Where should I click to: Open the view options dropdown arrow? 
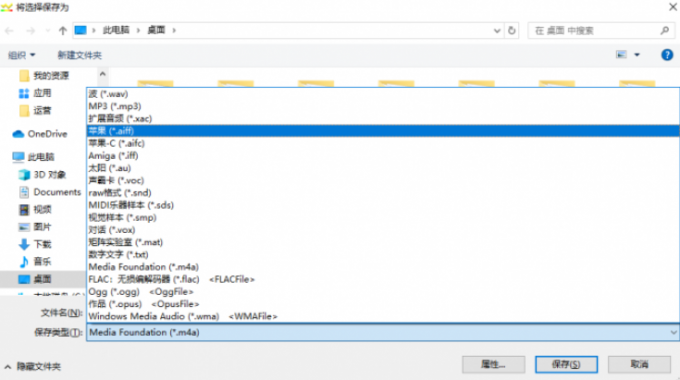click(637, 55)
